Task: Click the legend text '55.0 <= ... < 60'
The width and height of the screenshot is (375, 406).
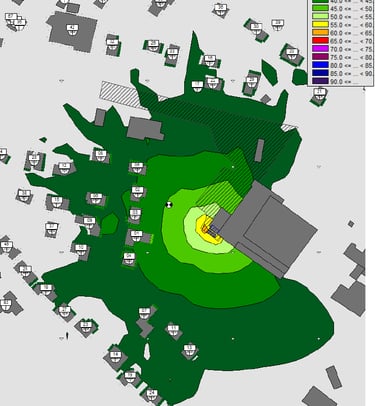Action: (x=351, y=25)
